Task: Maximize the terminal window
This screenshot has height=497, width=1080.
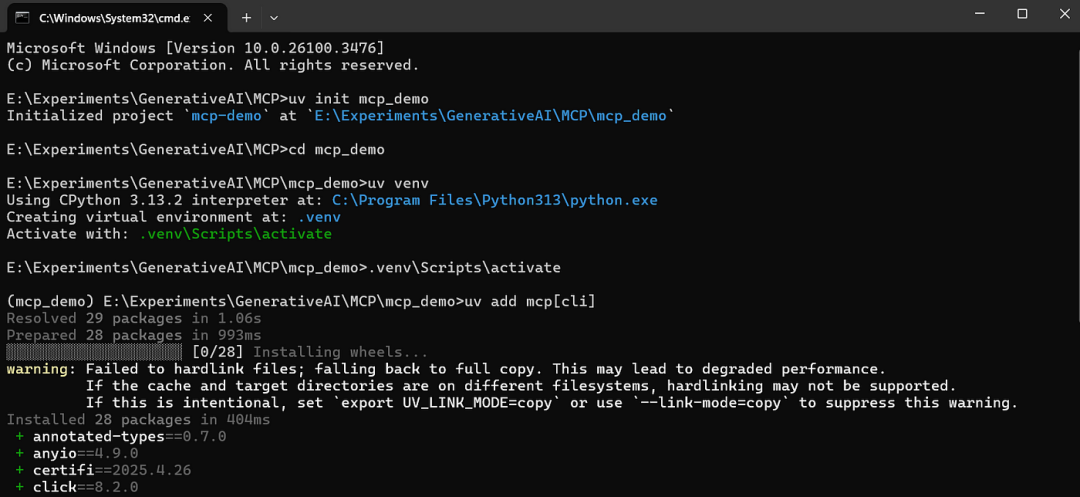Action: [x=1022, y=14]
